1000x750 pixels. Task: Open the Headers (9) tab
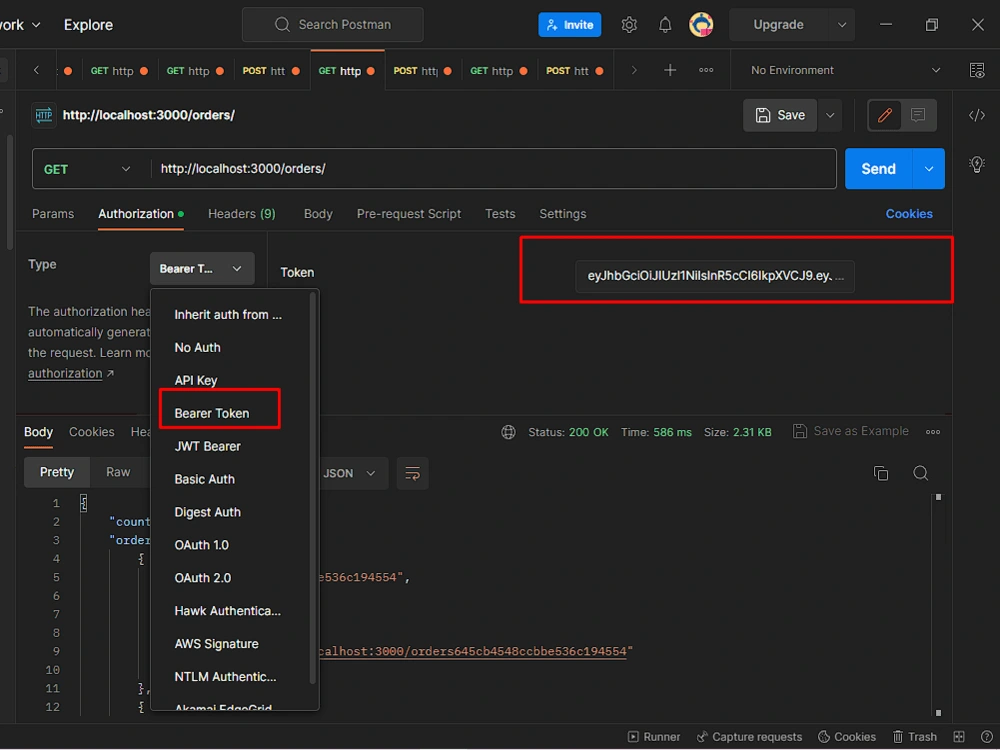click(x=242, y=214)
